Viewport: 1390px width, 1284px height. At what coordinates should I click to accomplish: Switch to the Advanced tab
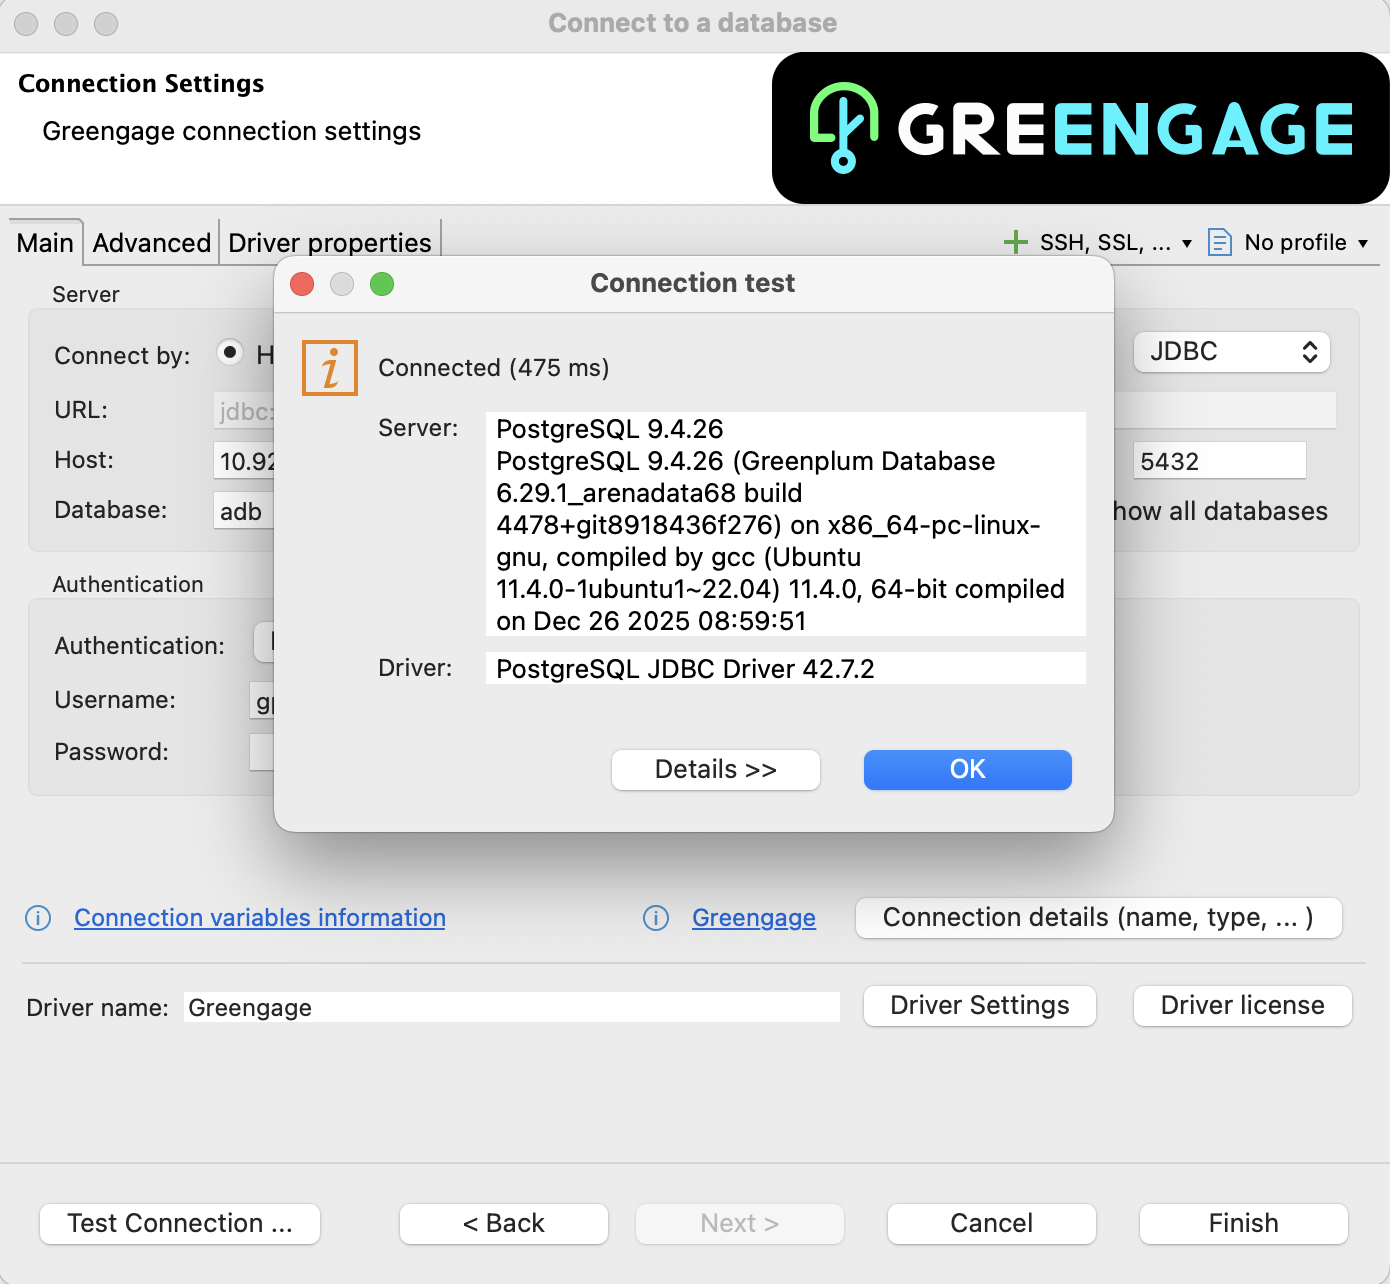(x=152, y=243)
